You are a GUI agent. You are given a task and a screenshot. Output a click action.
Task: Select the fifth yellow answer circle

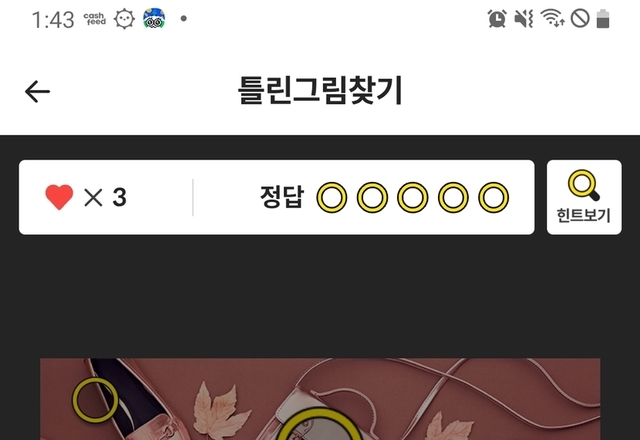tap(493, 198)
